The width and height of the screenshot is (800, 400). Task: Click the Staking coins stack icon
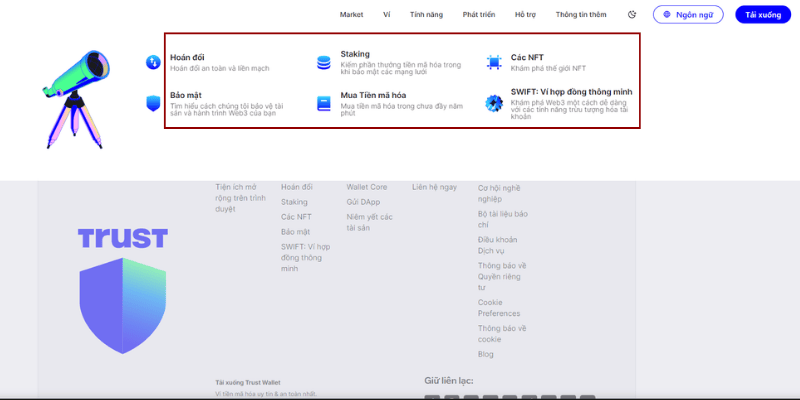[x=323, y=63]
